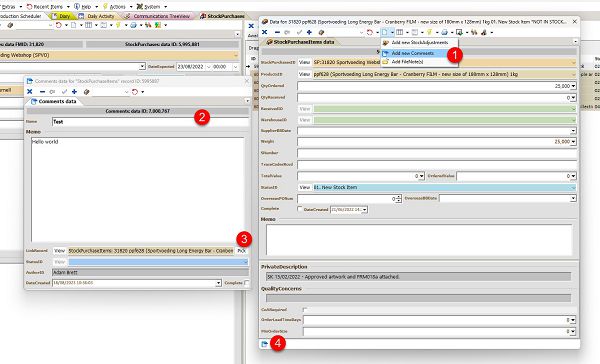Click View button next to LinkRecord in Comments
Viewport: 600px width, 364px height.
[x=59, y=251]
